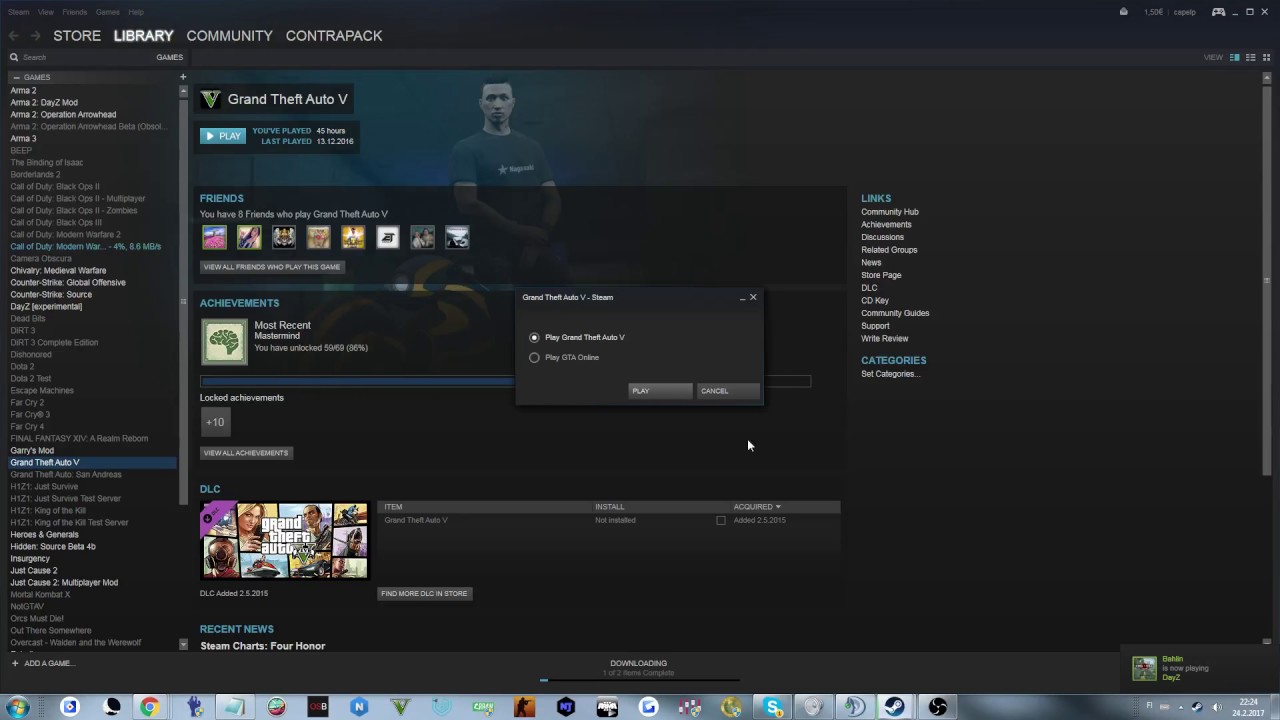Open the Mastermind achievement brain icon
The width and height of the screenshot is (1280, 720).
tap(224, 342)
